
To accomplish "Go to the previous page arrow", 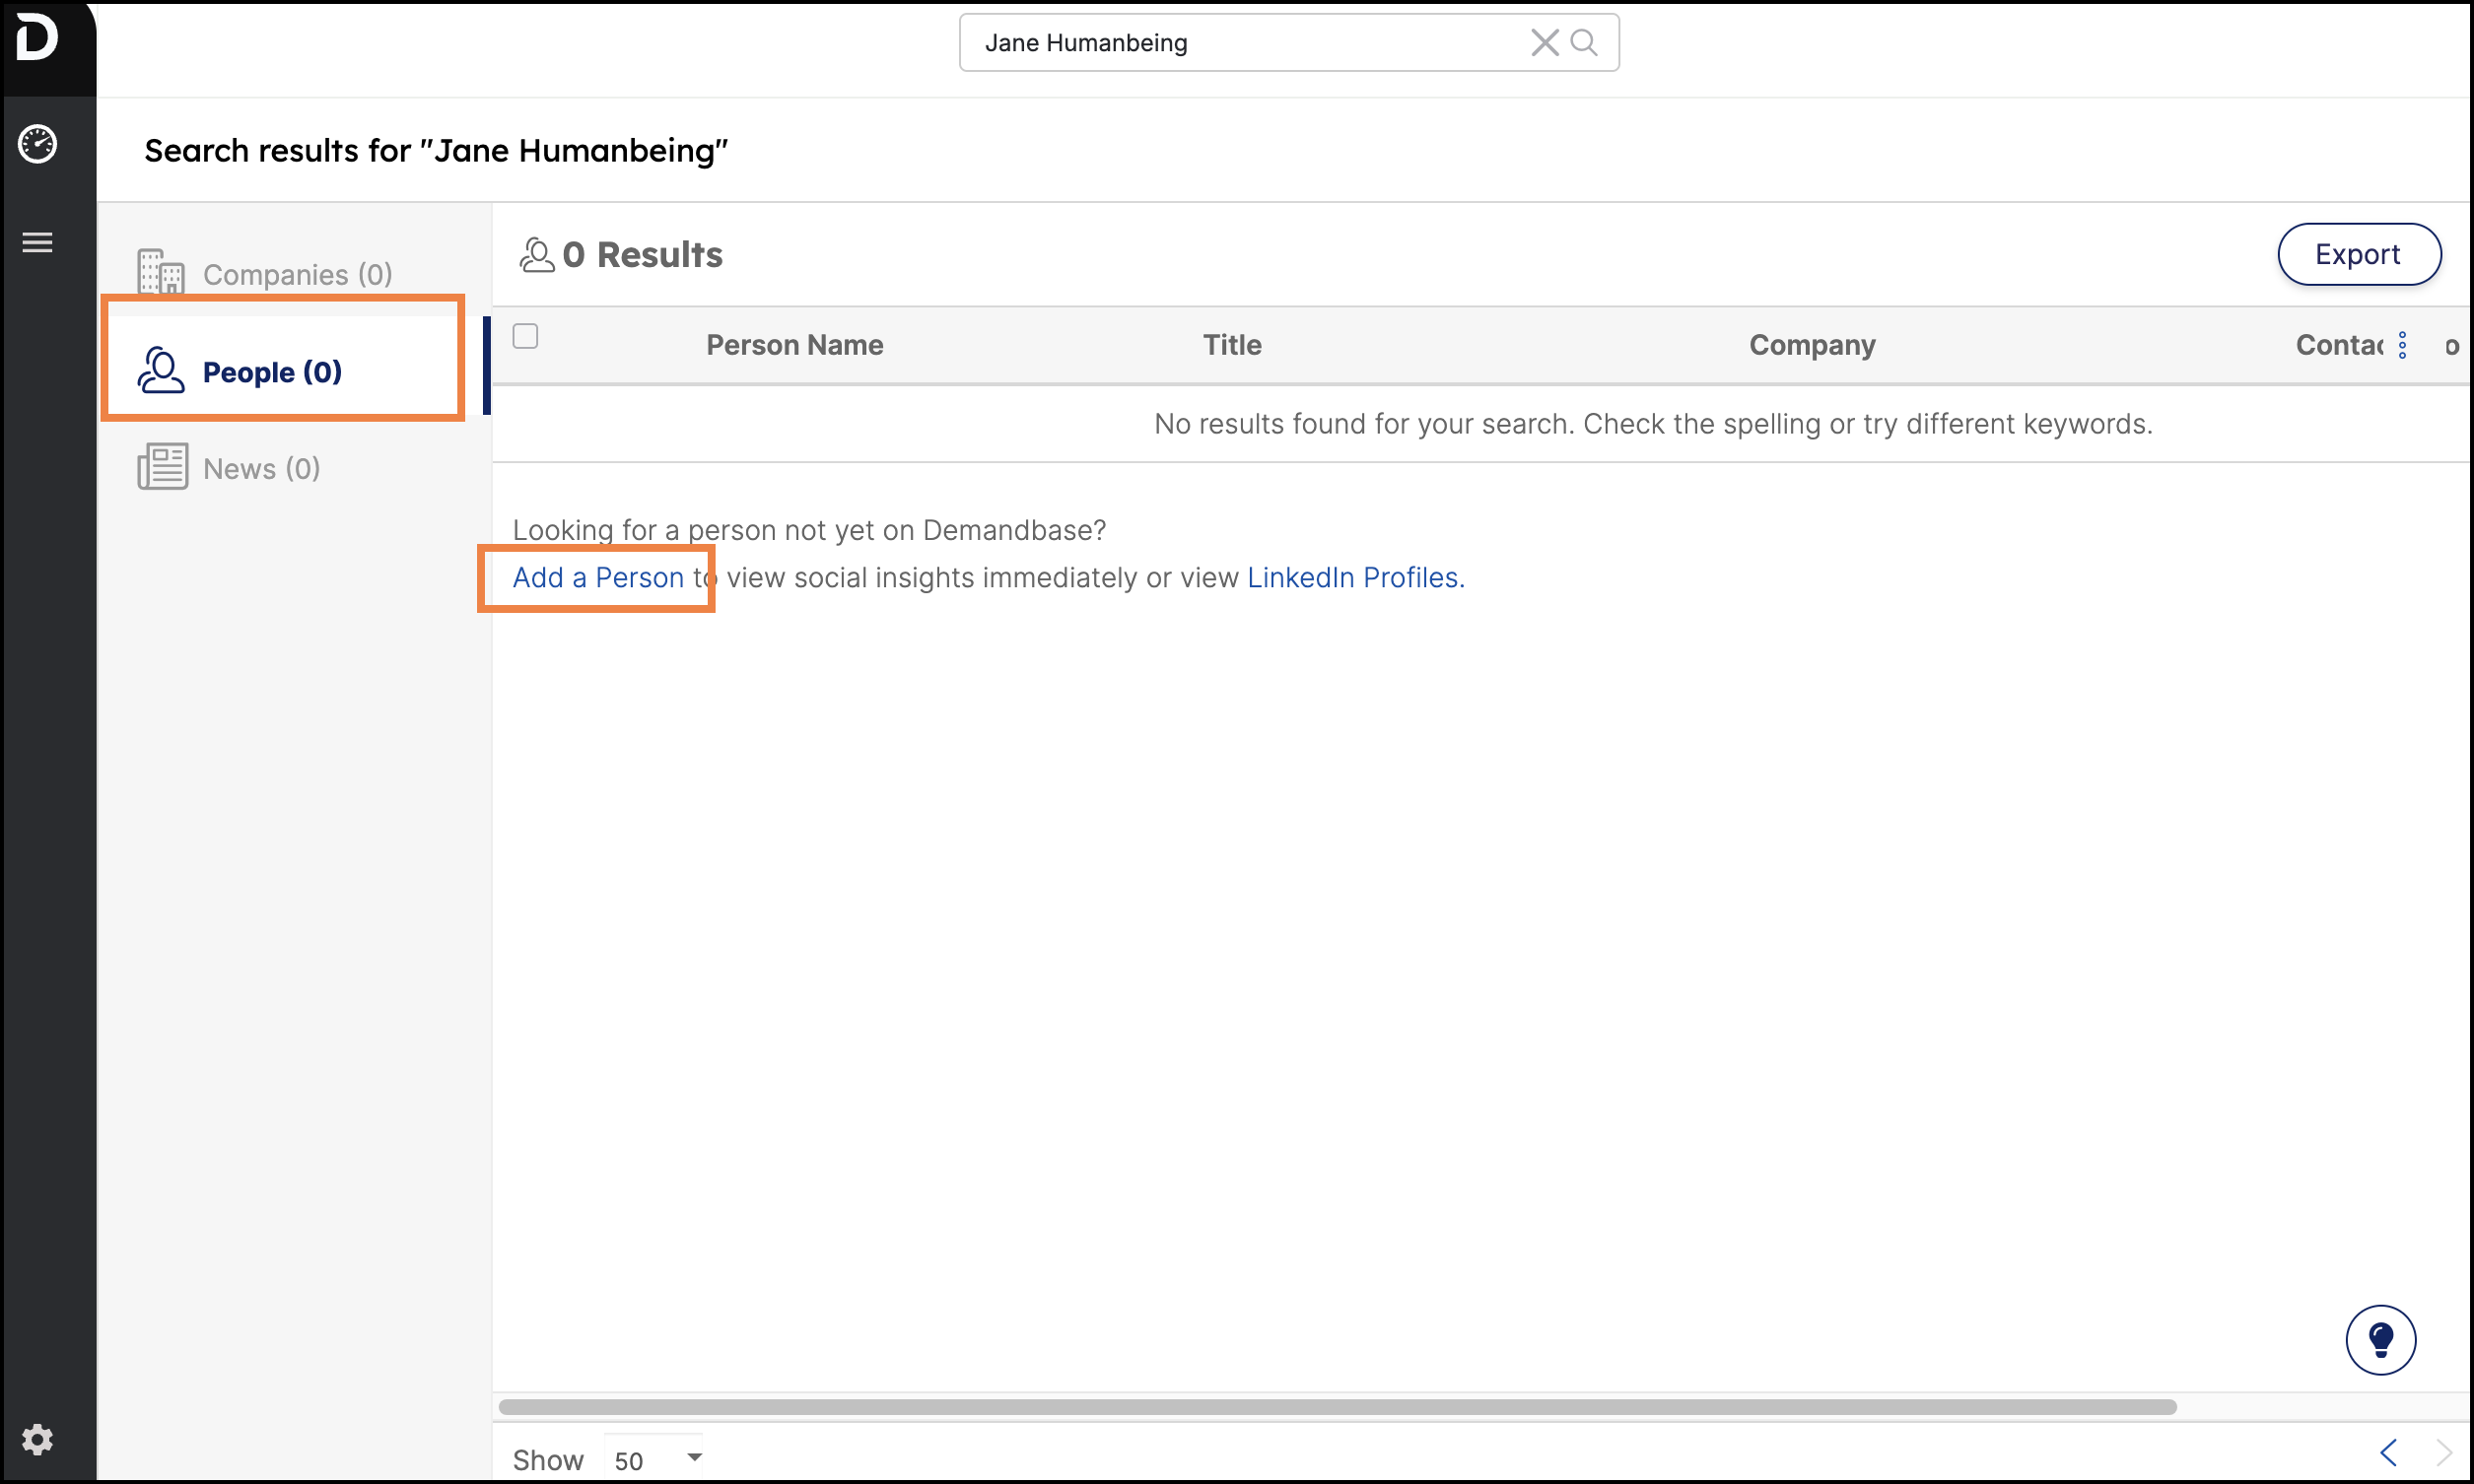I will (2388, 1452).
